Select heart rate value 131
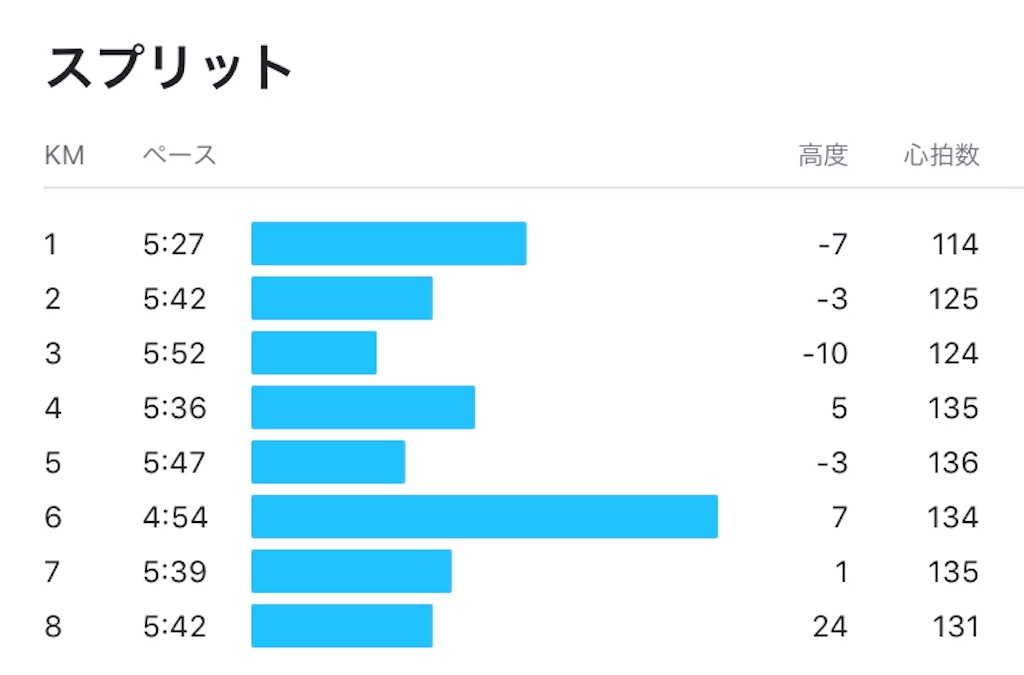1024x675 pixels. click(955, 627)
